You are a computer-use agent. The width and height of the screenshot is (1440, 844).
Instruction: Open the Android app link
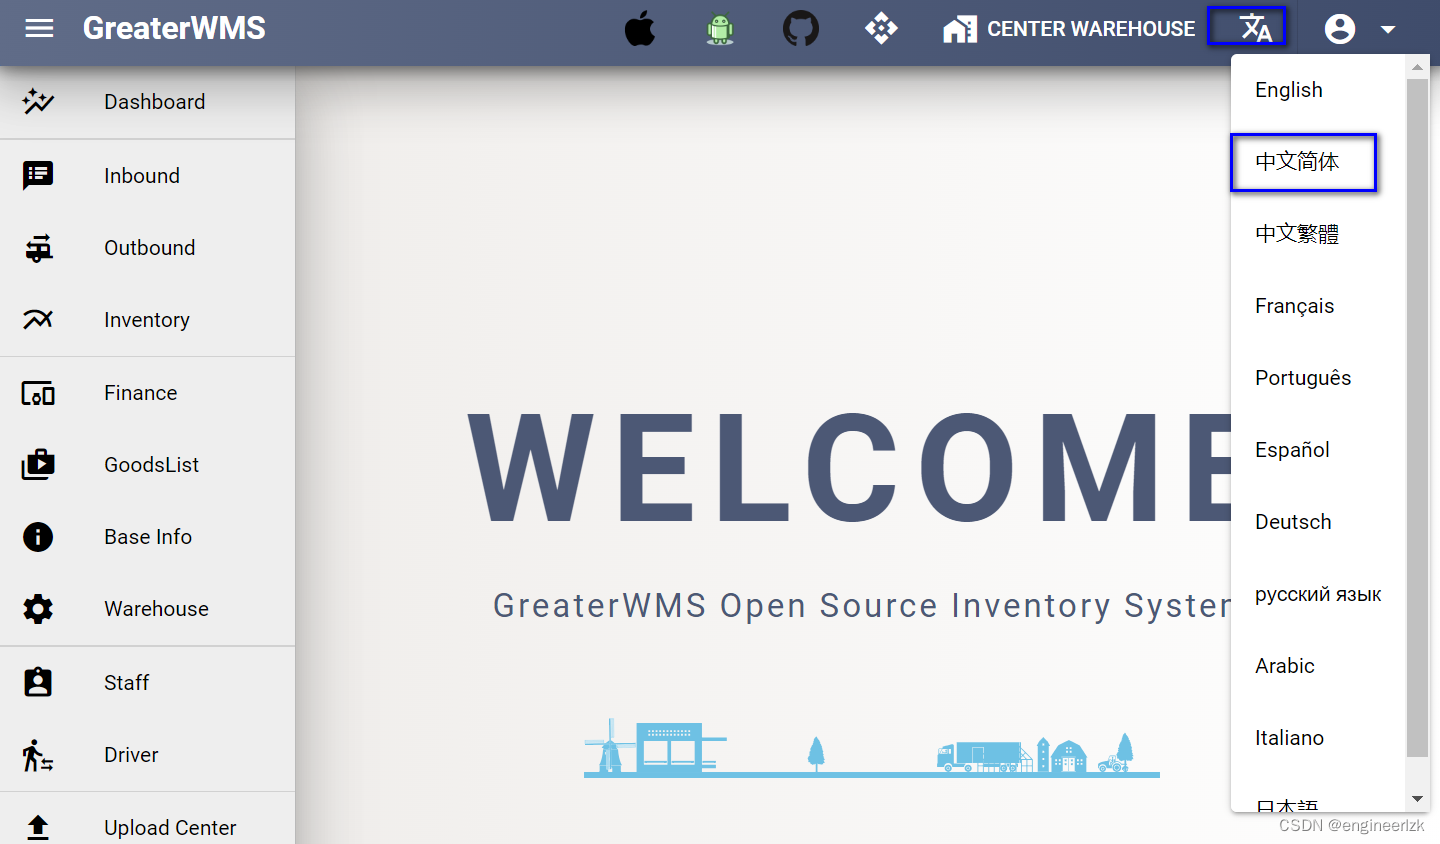[x=720, y=29]
